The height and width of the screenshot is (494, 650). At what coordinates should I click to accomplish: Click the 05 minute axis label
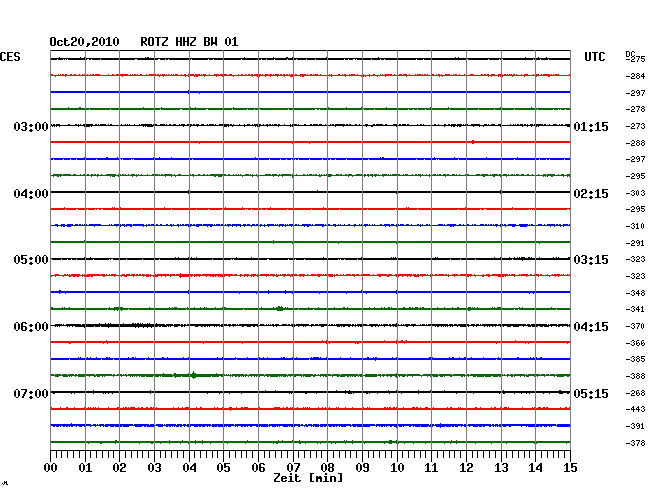click(x=223, y=468)
